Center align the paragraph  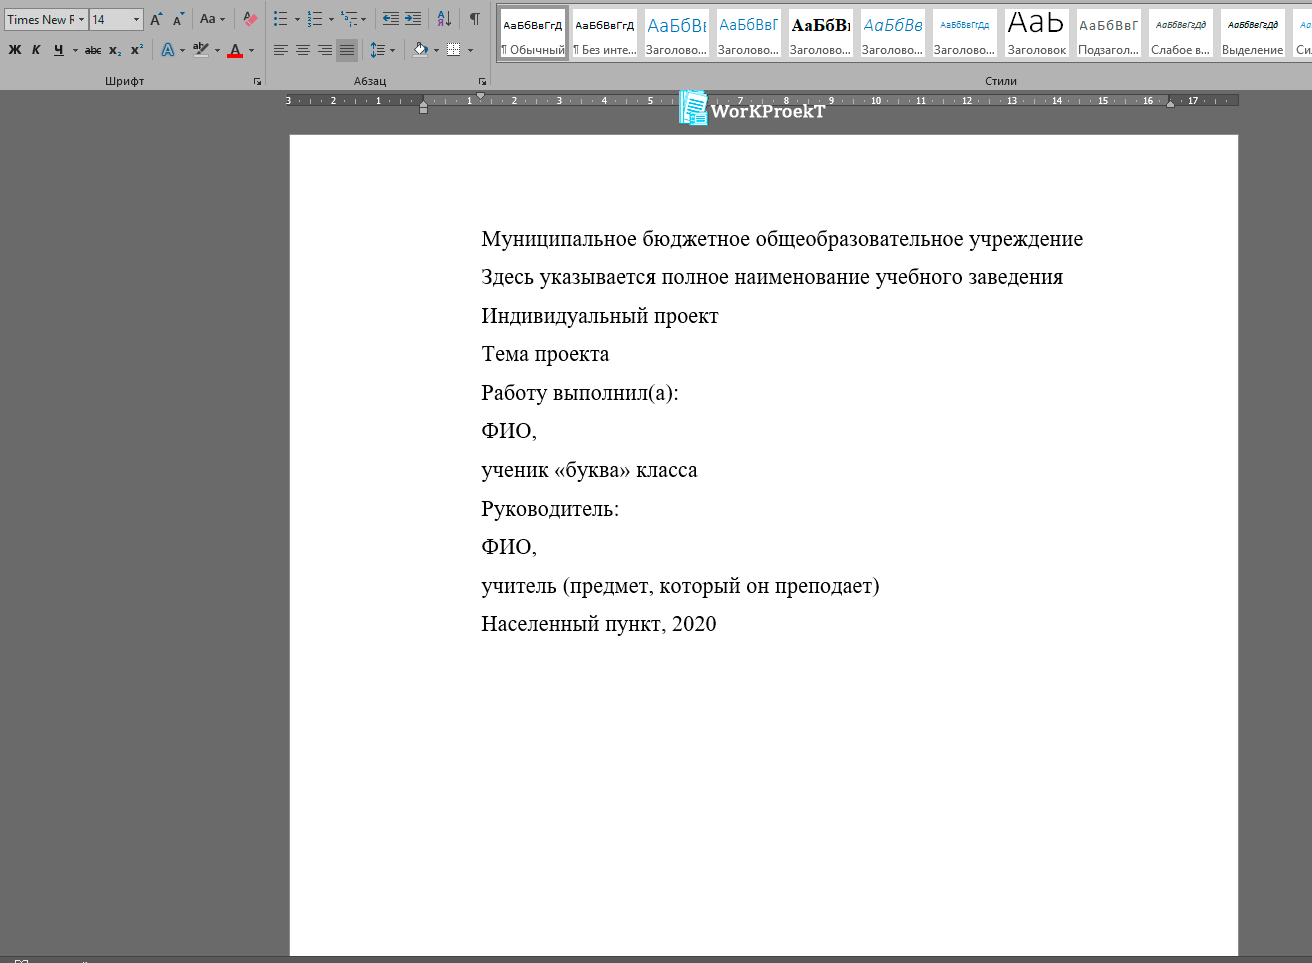pyautogui.click(x=302, y=50)
